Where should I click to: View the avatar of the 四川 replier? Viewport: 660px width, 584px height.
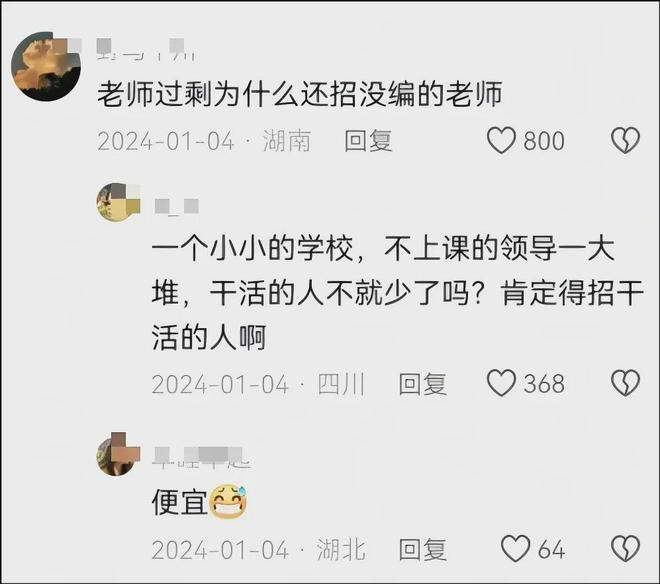click(118, 202)
